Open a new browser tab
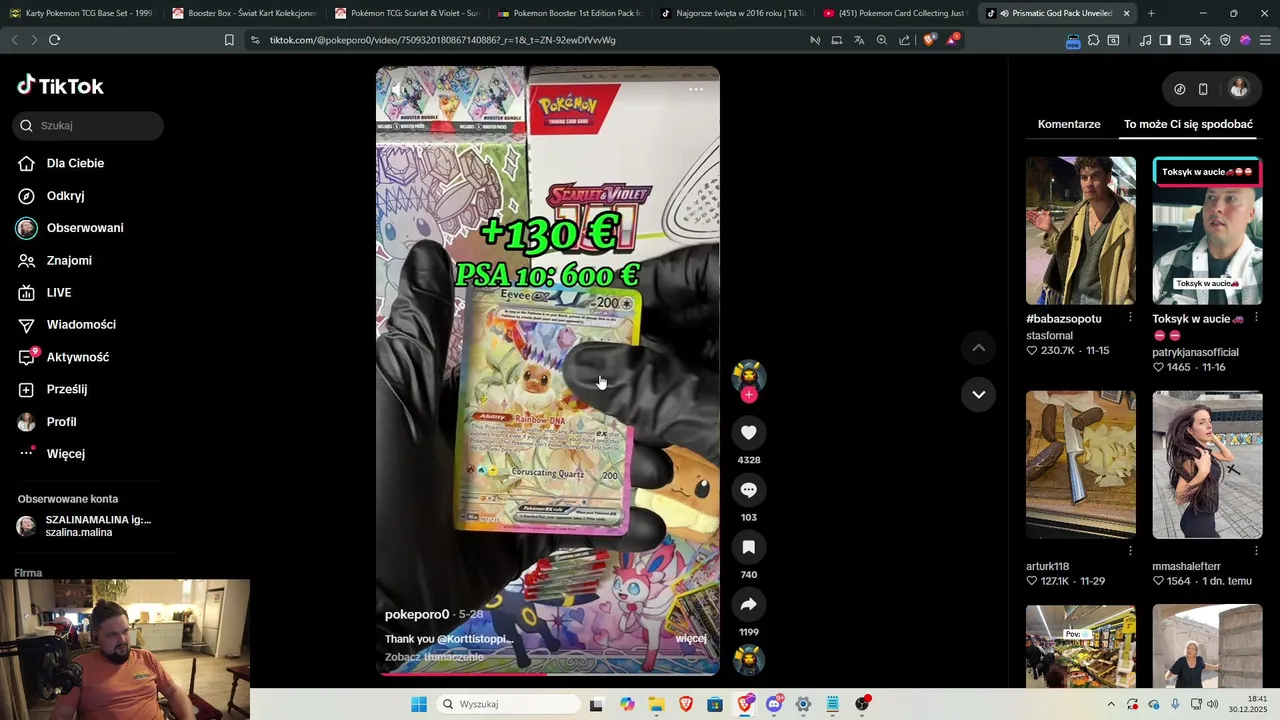Screen dimensions: 1280x720 tap(1151, 13)
